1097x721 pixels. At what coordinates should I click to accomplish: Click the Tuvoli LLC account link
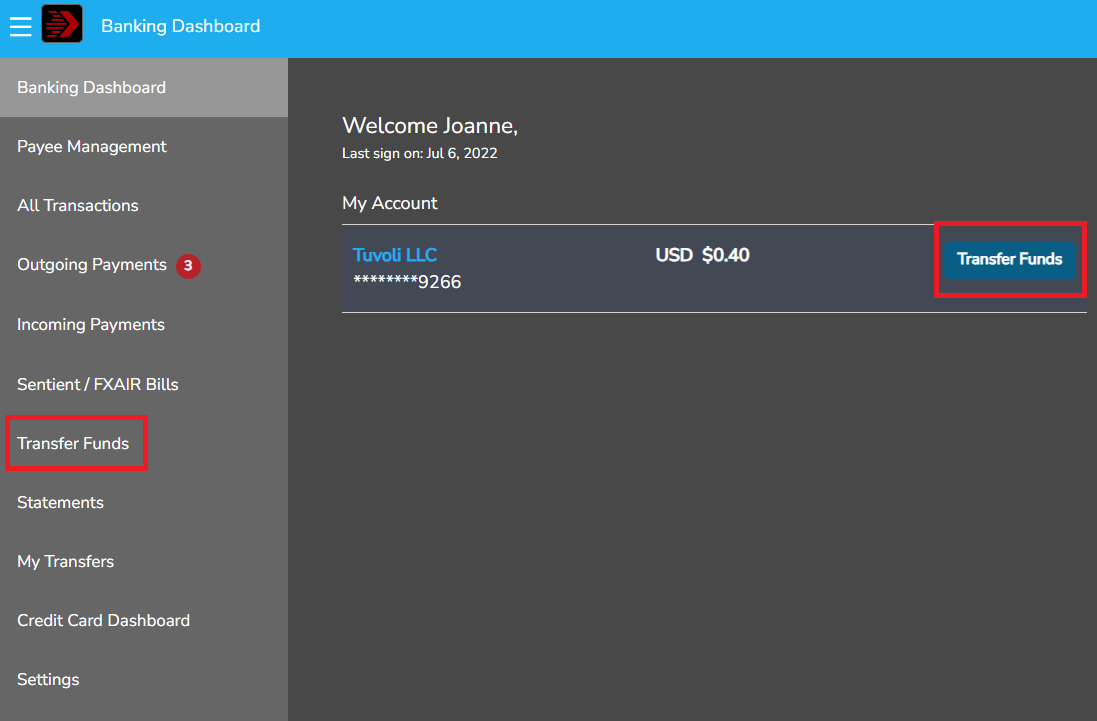pos(395,255)
